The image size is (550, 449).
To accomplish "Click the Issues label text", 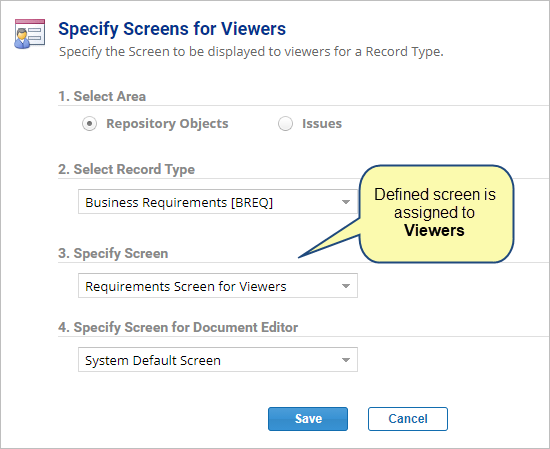I will [x=322, y=123].
